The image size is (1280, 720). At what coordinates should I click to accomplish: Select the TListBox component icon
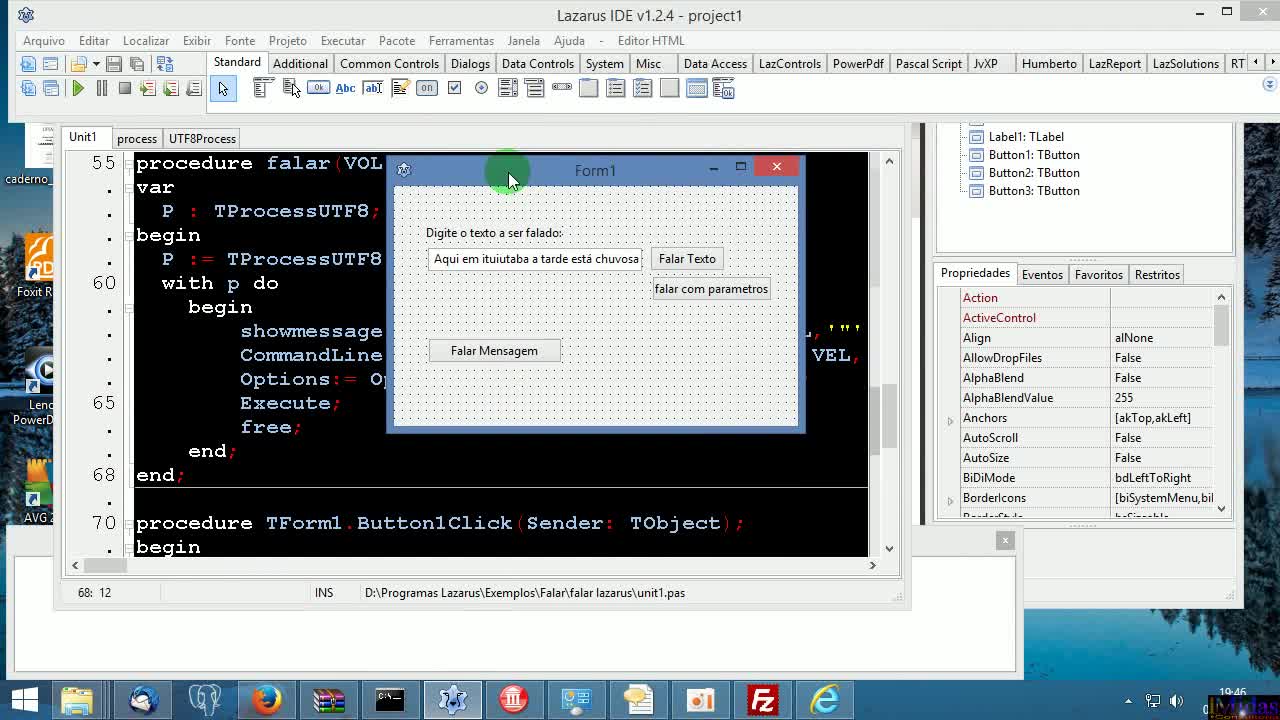tap(508, 88)
